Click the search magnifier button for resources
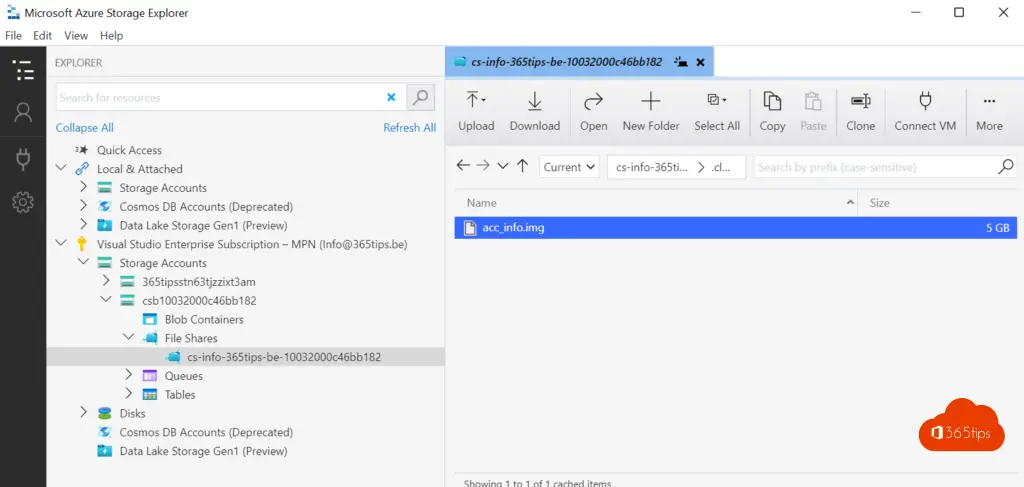This screenshot has height=487, width=1024. 421,97
